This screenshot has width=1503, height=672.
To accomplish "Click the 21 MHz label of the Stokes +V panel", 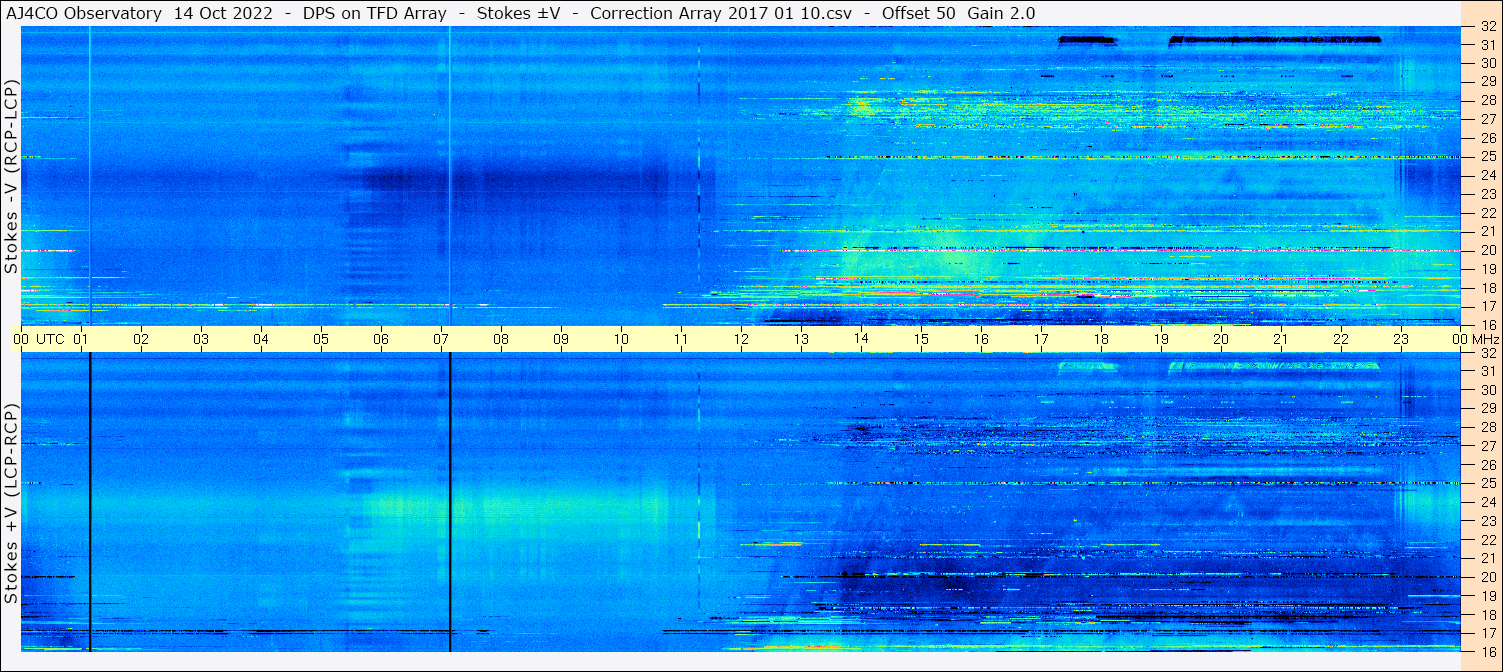I will 1488,558.
